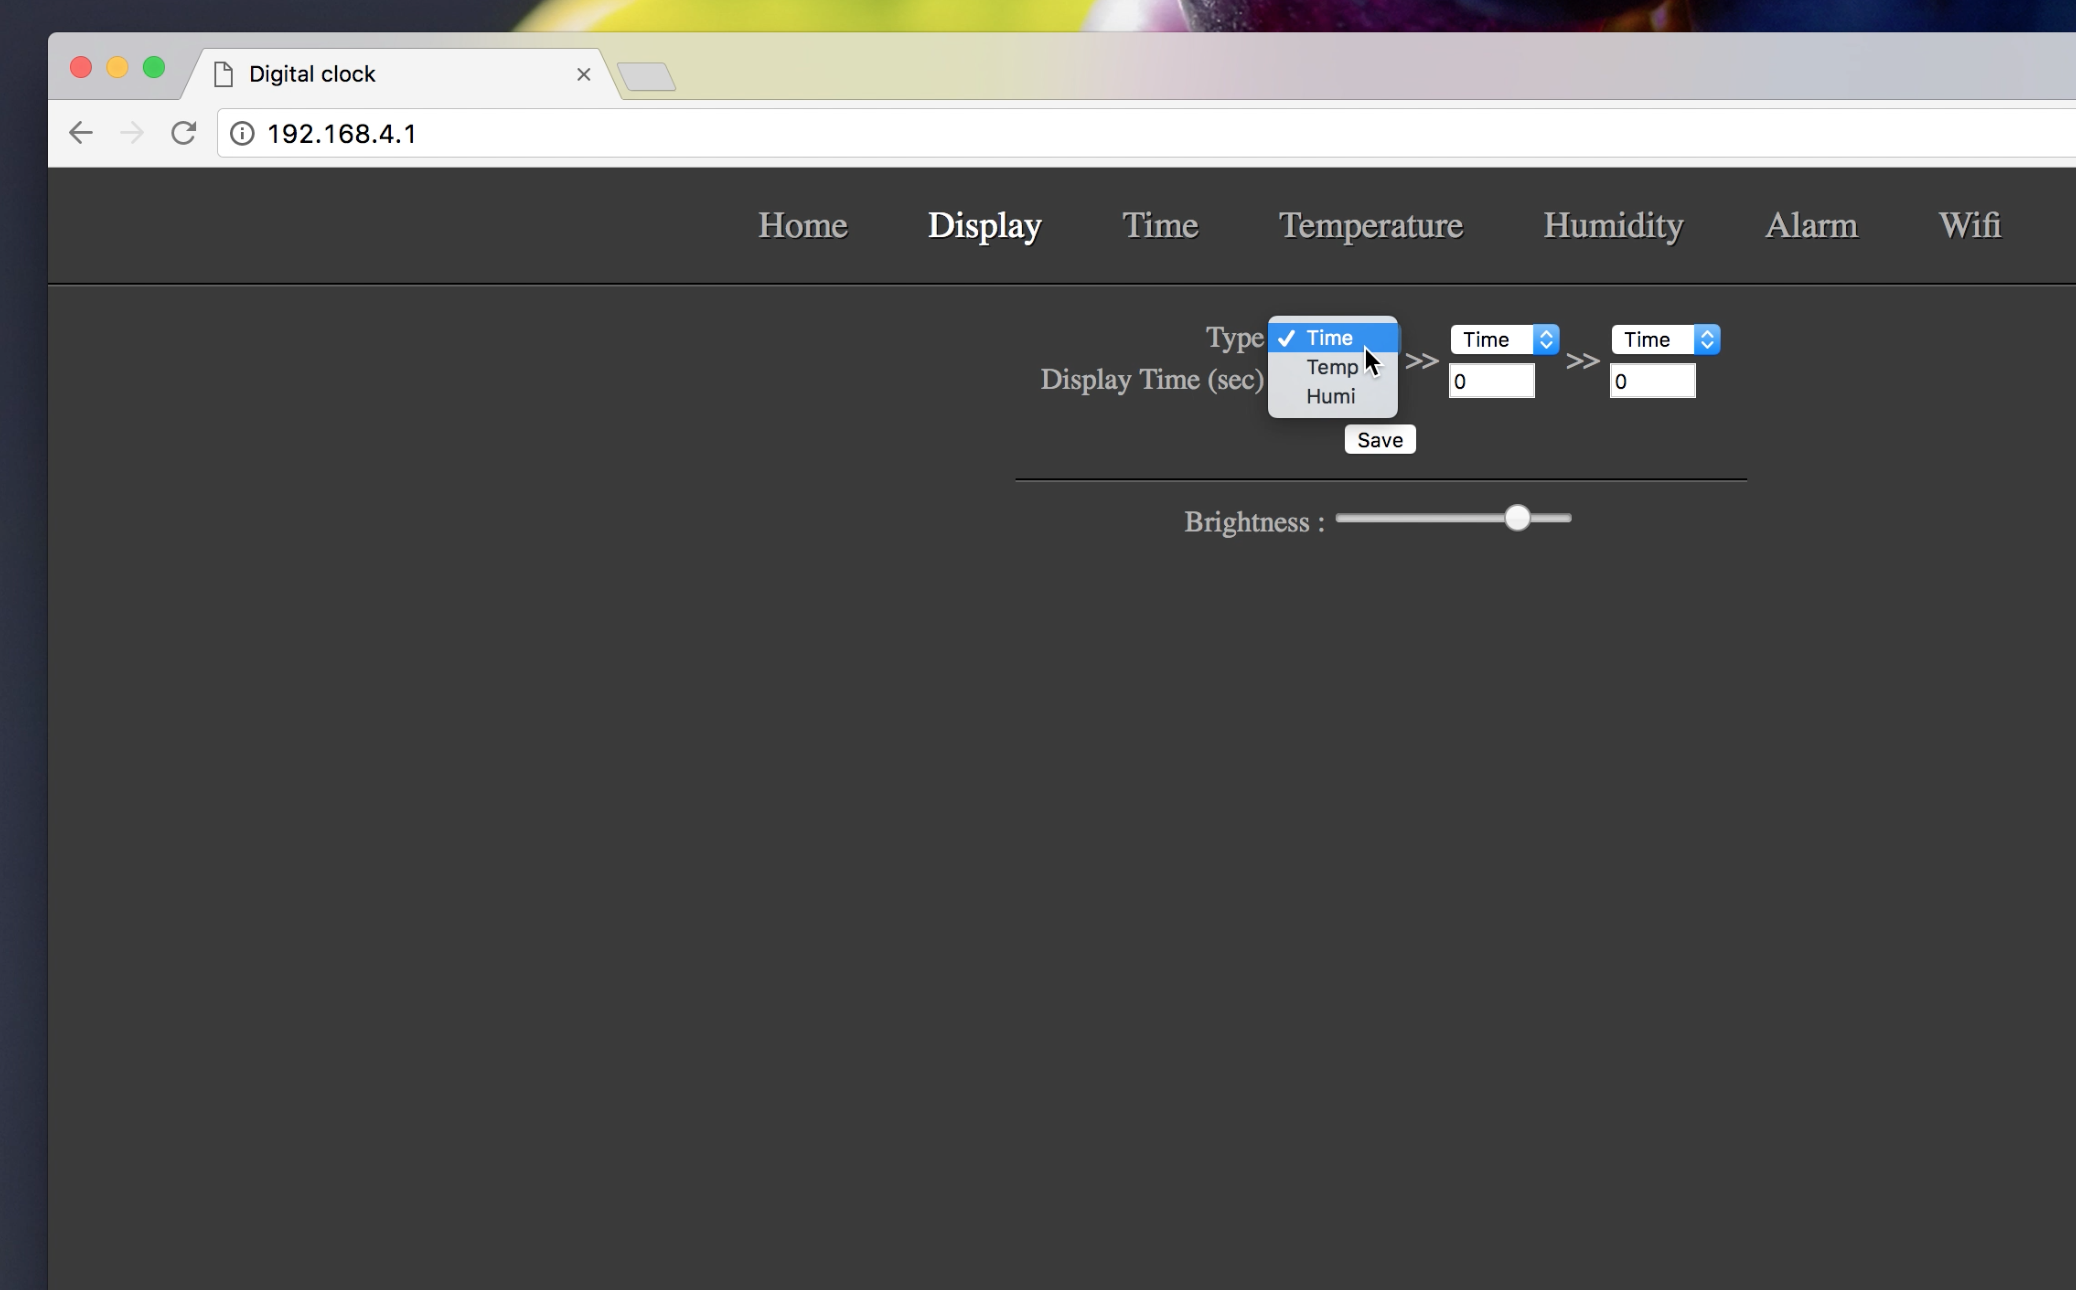Close the Digital clock tab
This screenshot has height=1290, width=2076.
584,75
